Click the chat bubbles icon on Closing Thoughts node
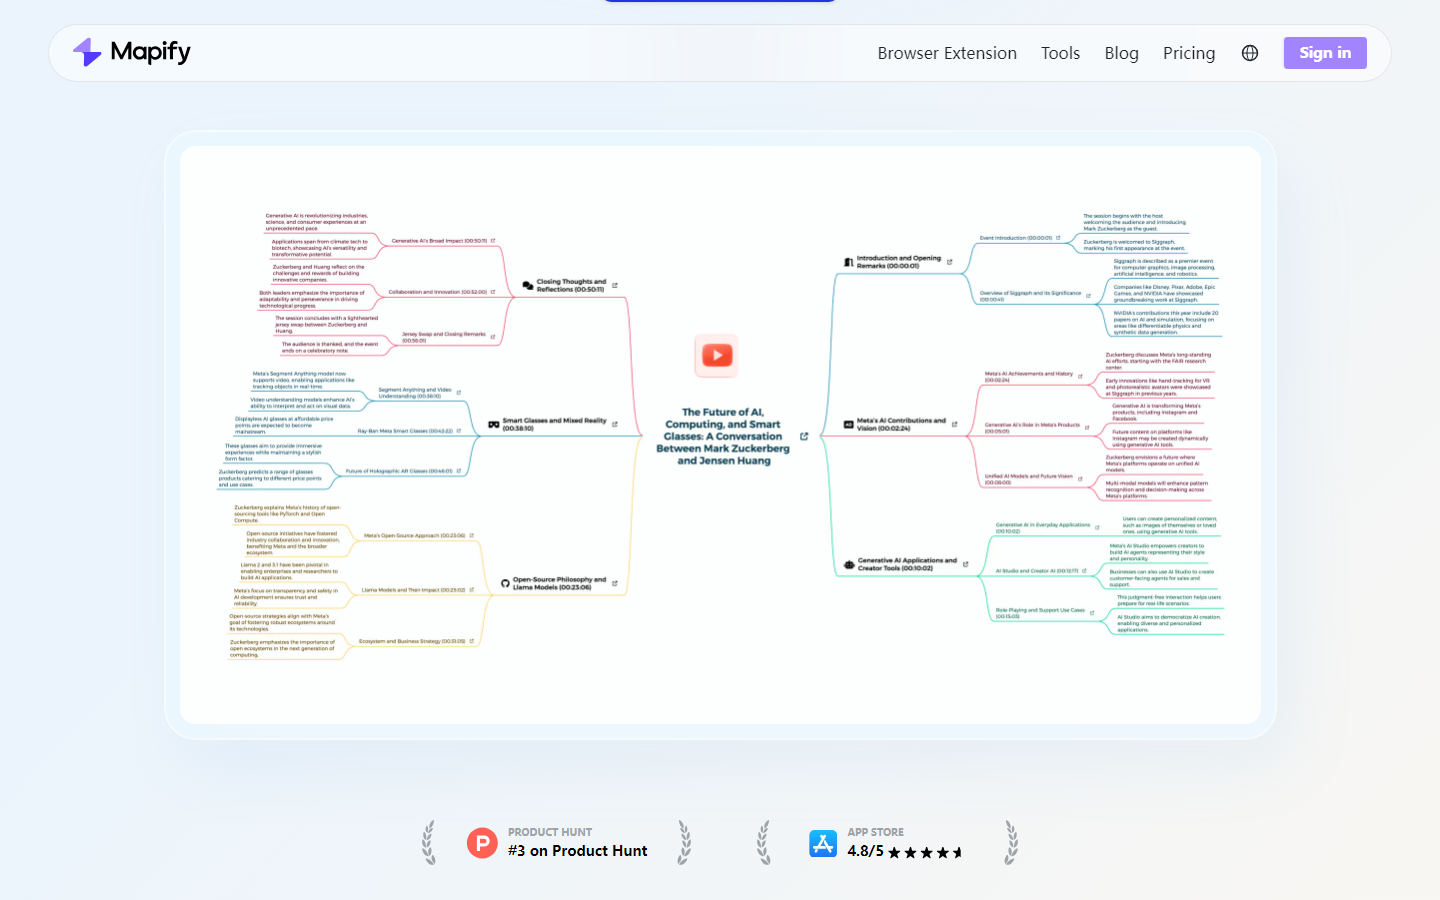The width and height of the screenshot is (1440, 900). point(528,286)
